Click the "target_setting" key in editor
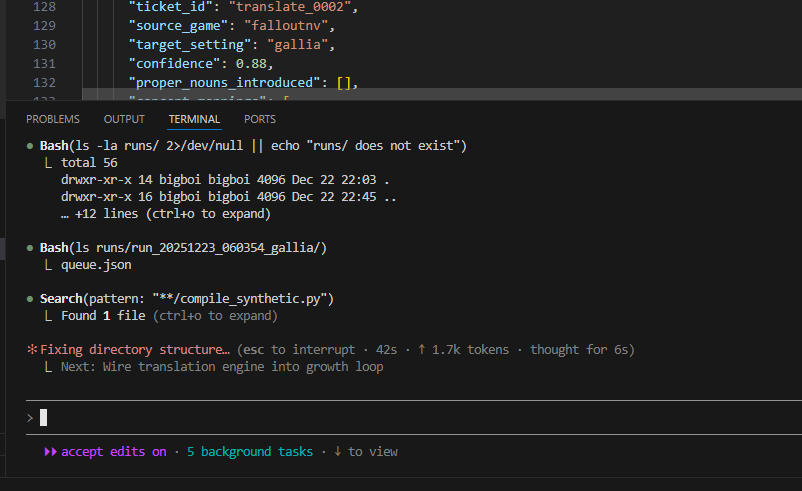Screen dimensions: 802x491 (190, 44)
